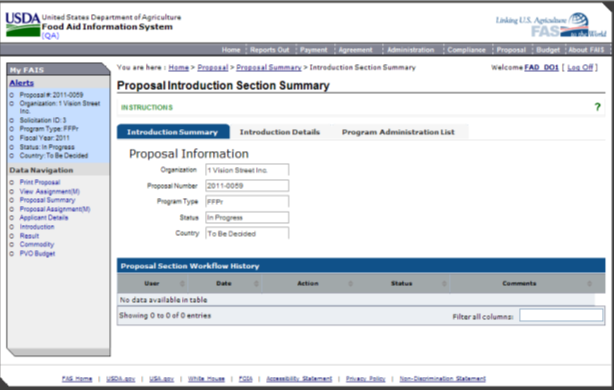
Task: Open Proposal Assignment(M) link
Action: click(x=55, y=209)
